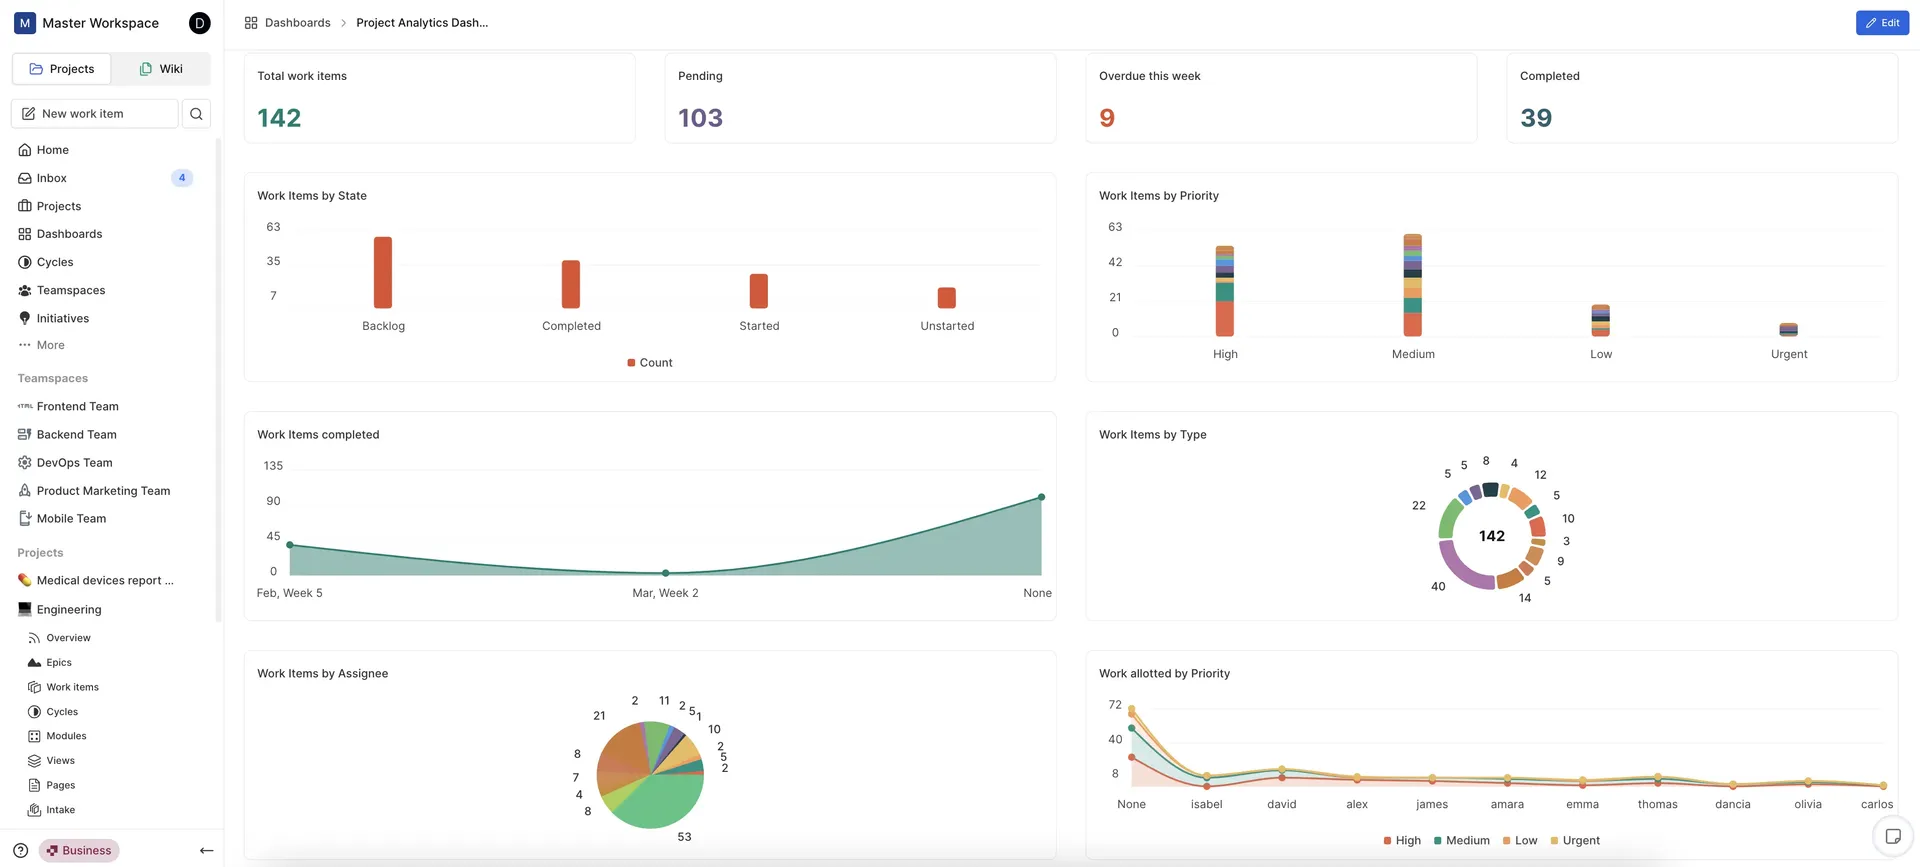Screen dimensions: 1920x867
Task: Click the Dashboards grid icon in the breadcrumb
Action: (251, 23)
